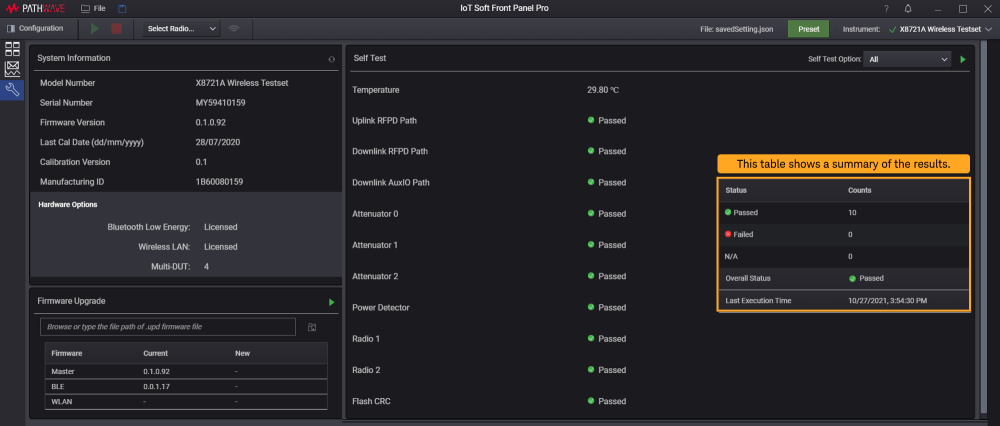Start the firmware upgrade with play icon

(331, 301)
